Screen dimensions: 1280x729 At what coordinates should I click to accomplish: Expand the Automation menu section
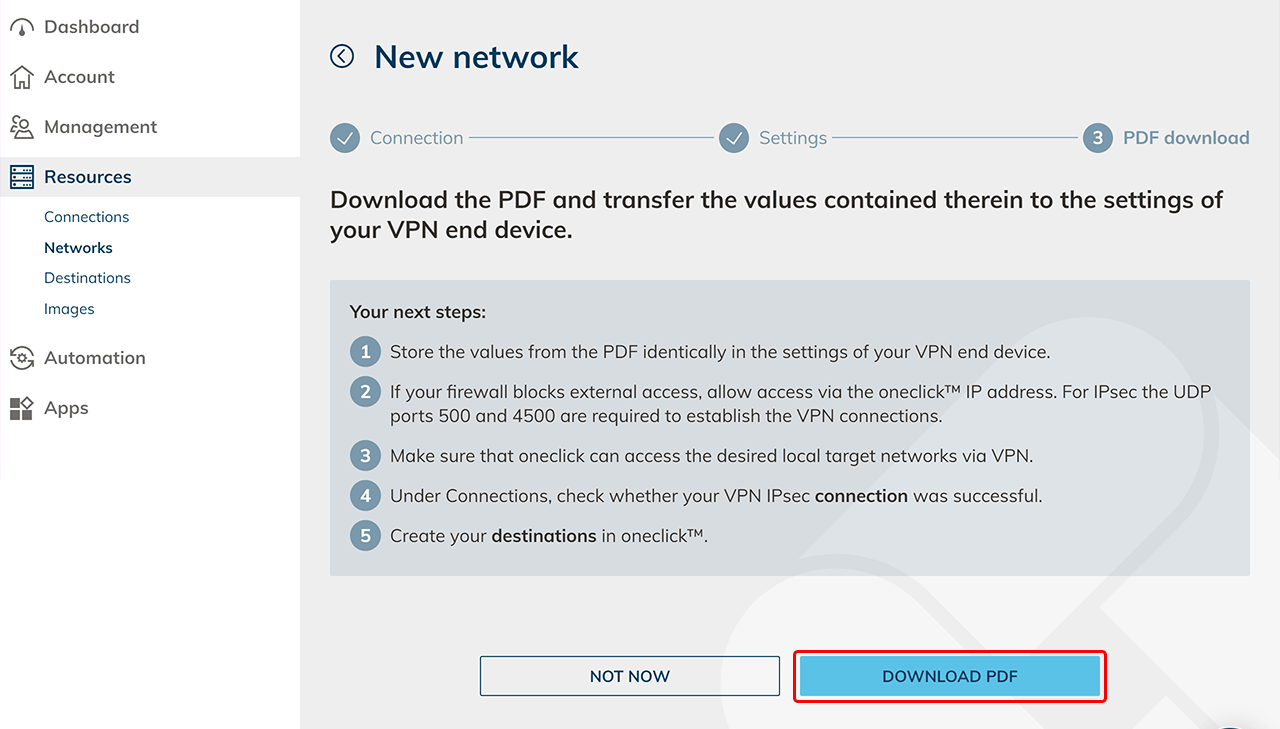[x=94, y=358]
